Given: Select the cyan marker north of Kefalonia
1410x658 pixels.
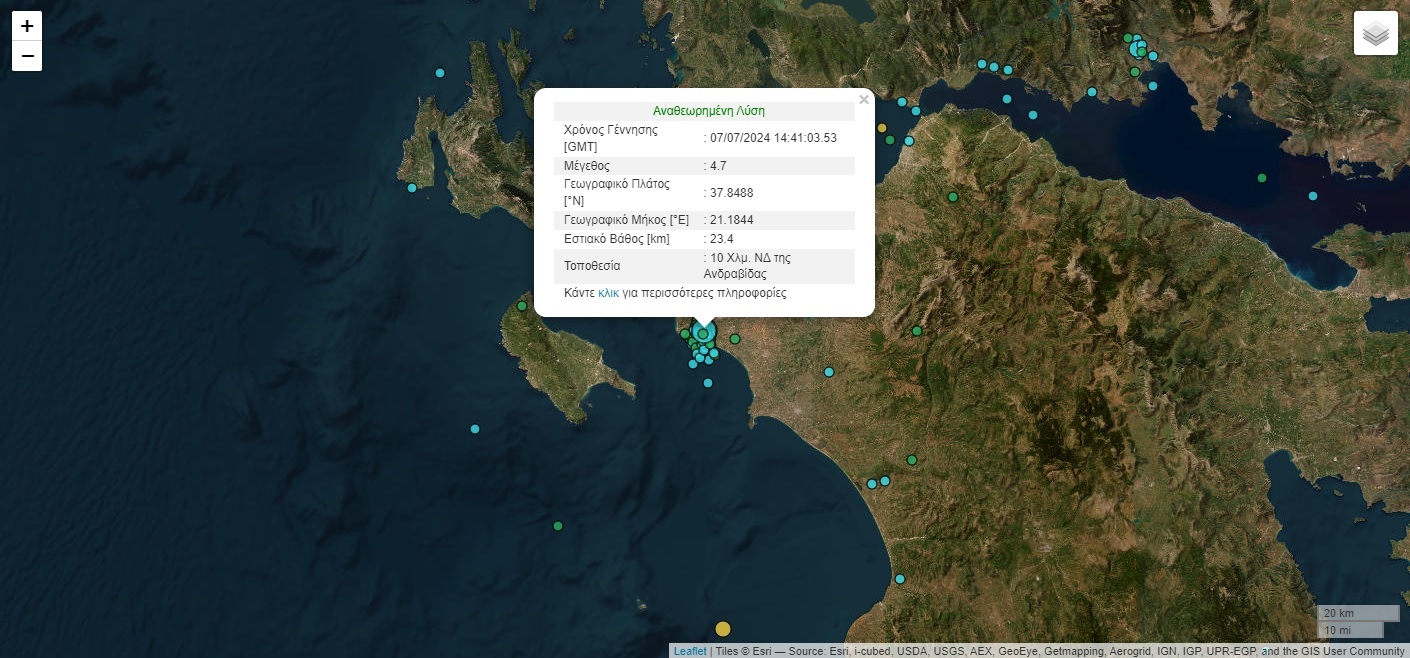Looking at the screenshot, I should 440,72.
